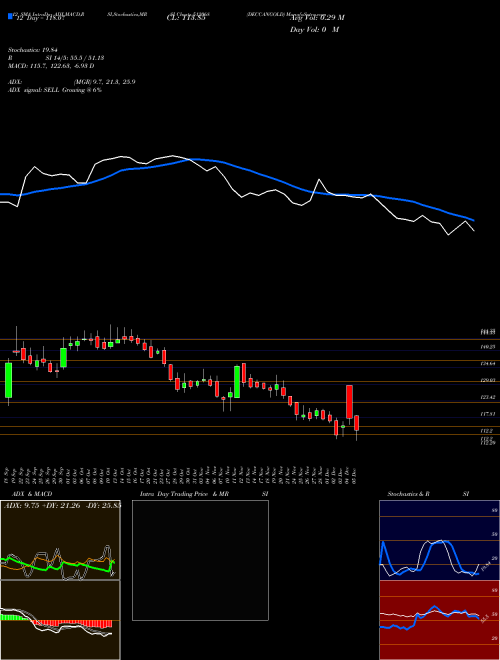Image resolution: width=500 pixels, height=660 pixels.
Task: Click the tall red candle near the chart's end
Action: tap(349, 402)
